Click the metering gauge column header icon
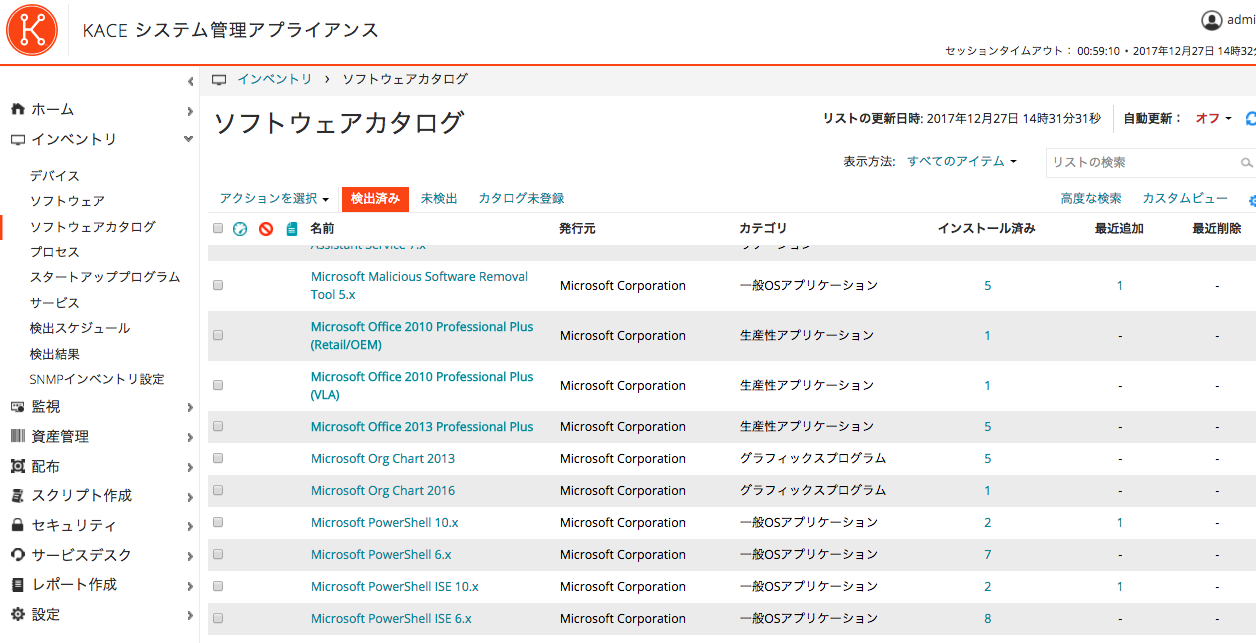This screenshot has height=643, width=1256. coord(240,229)
